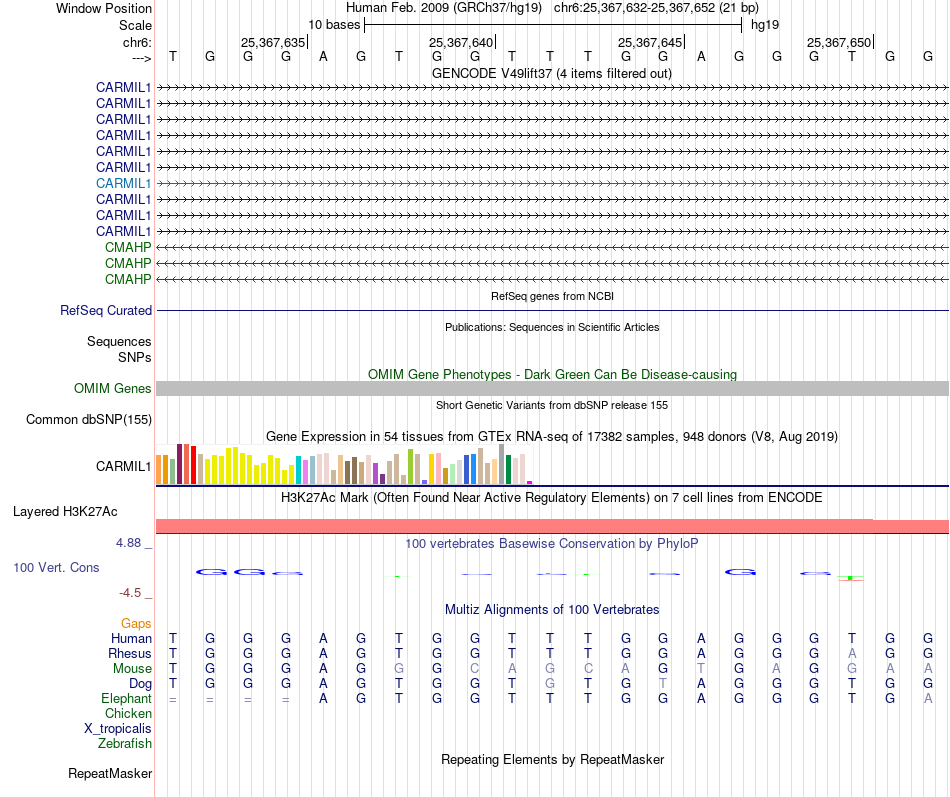The width and height of the screenshot is (950, 797).
Task: Click the RefSeq Curated dark blue intron line
Action: click(x=552, y=310)
